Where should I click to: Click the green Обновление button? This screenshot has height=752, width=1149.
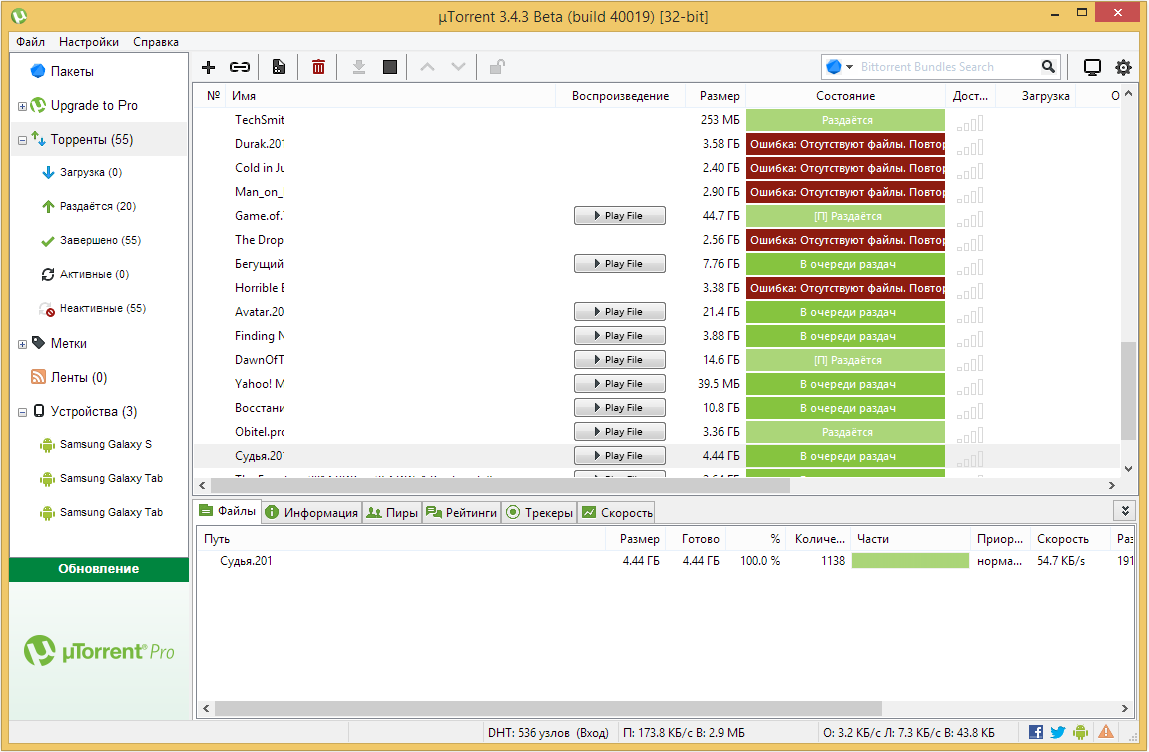[x=99, y=569]
